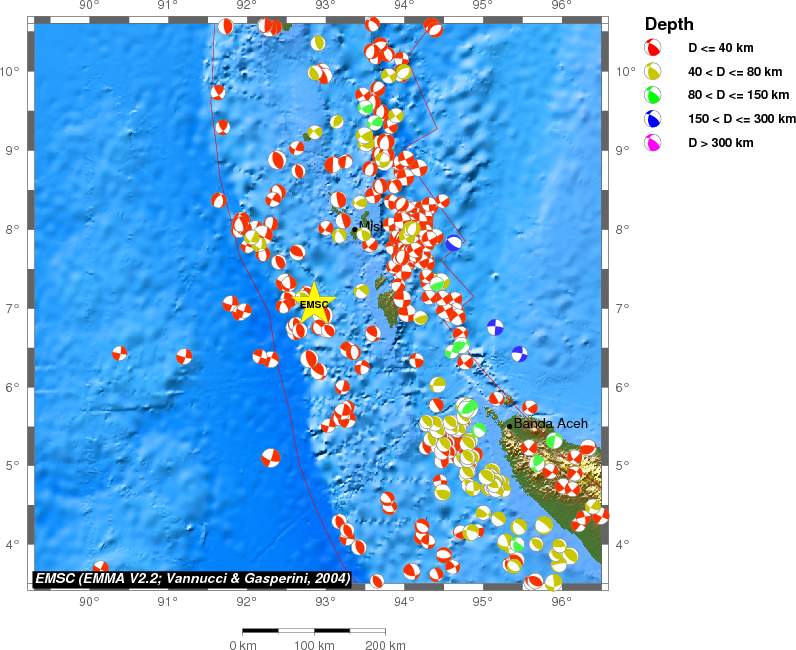Image resolution: width=796 pixels, height=650 pixels.
Task: Click the 'D > 300 km' legend text
Action: pyautogui.click(x=720, y=143)
